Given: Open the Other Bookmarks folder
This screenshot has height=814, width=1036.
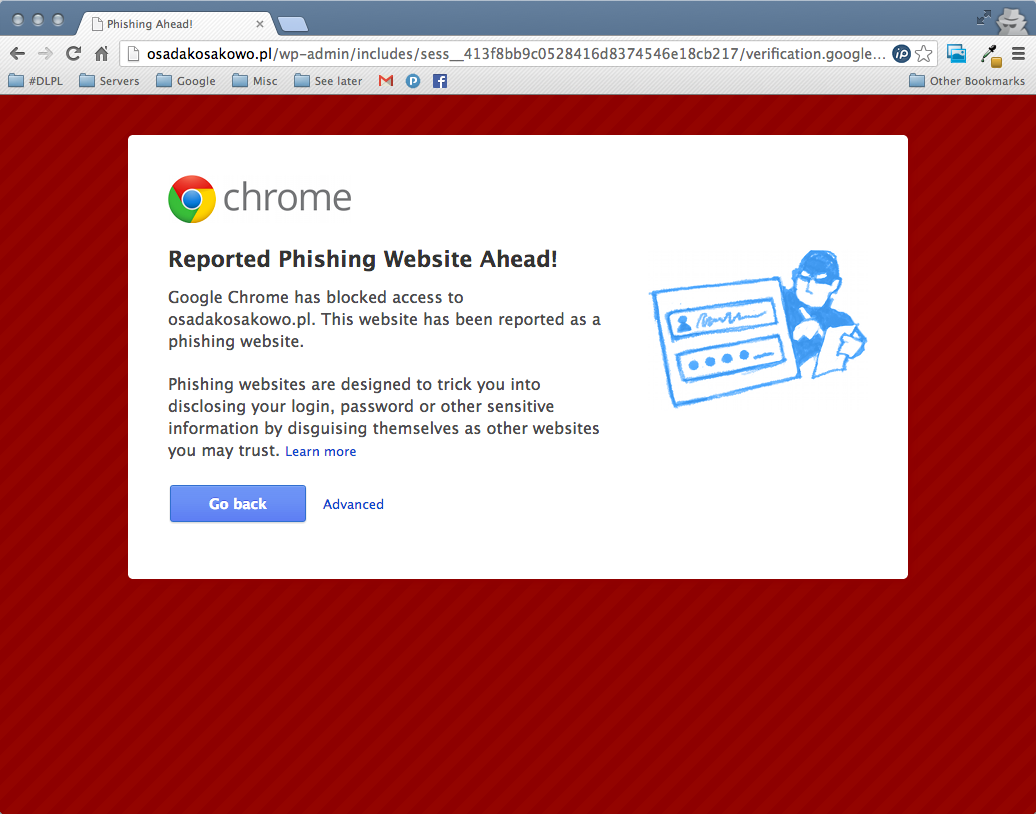Looking at the screenshot, I should coord(967,81).
